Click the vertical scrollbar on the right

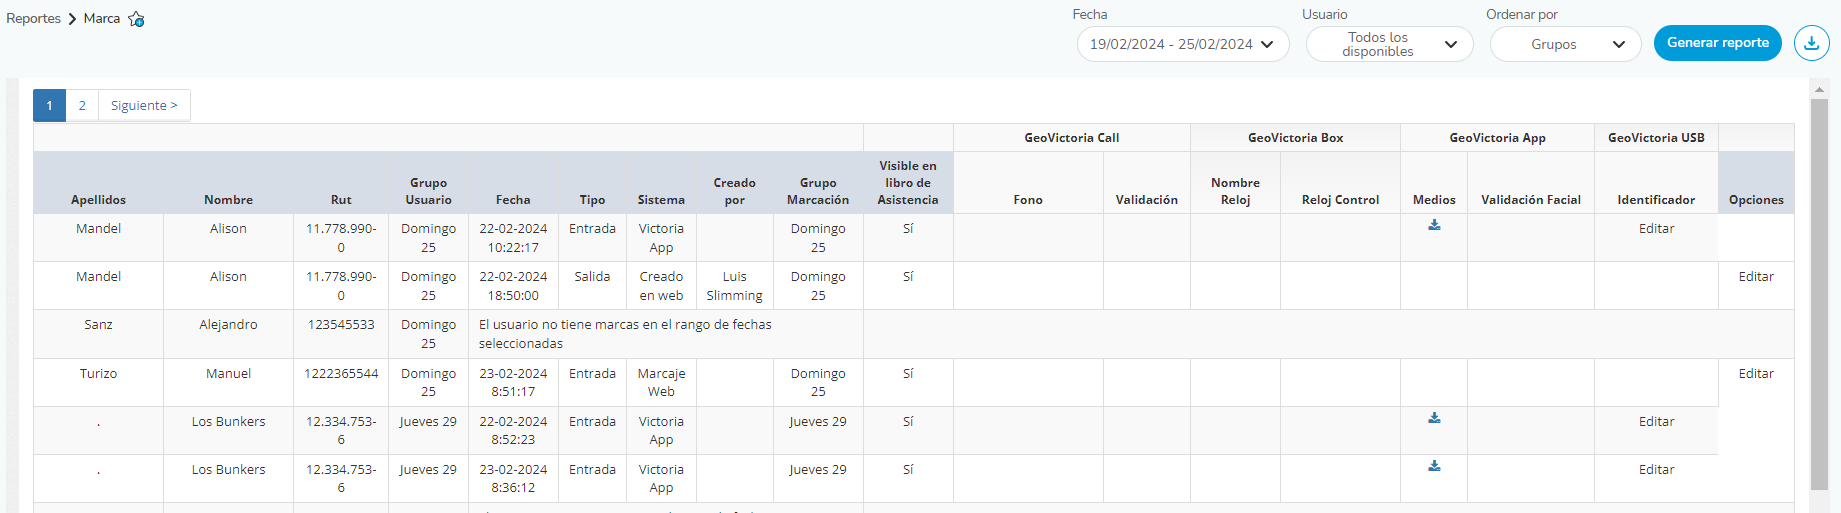point(1819,290)
